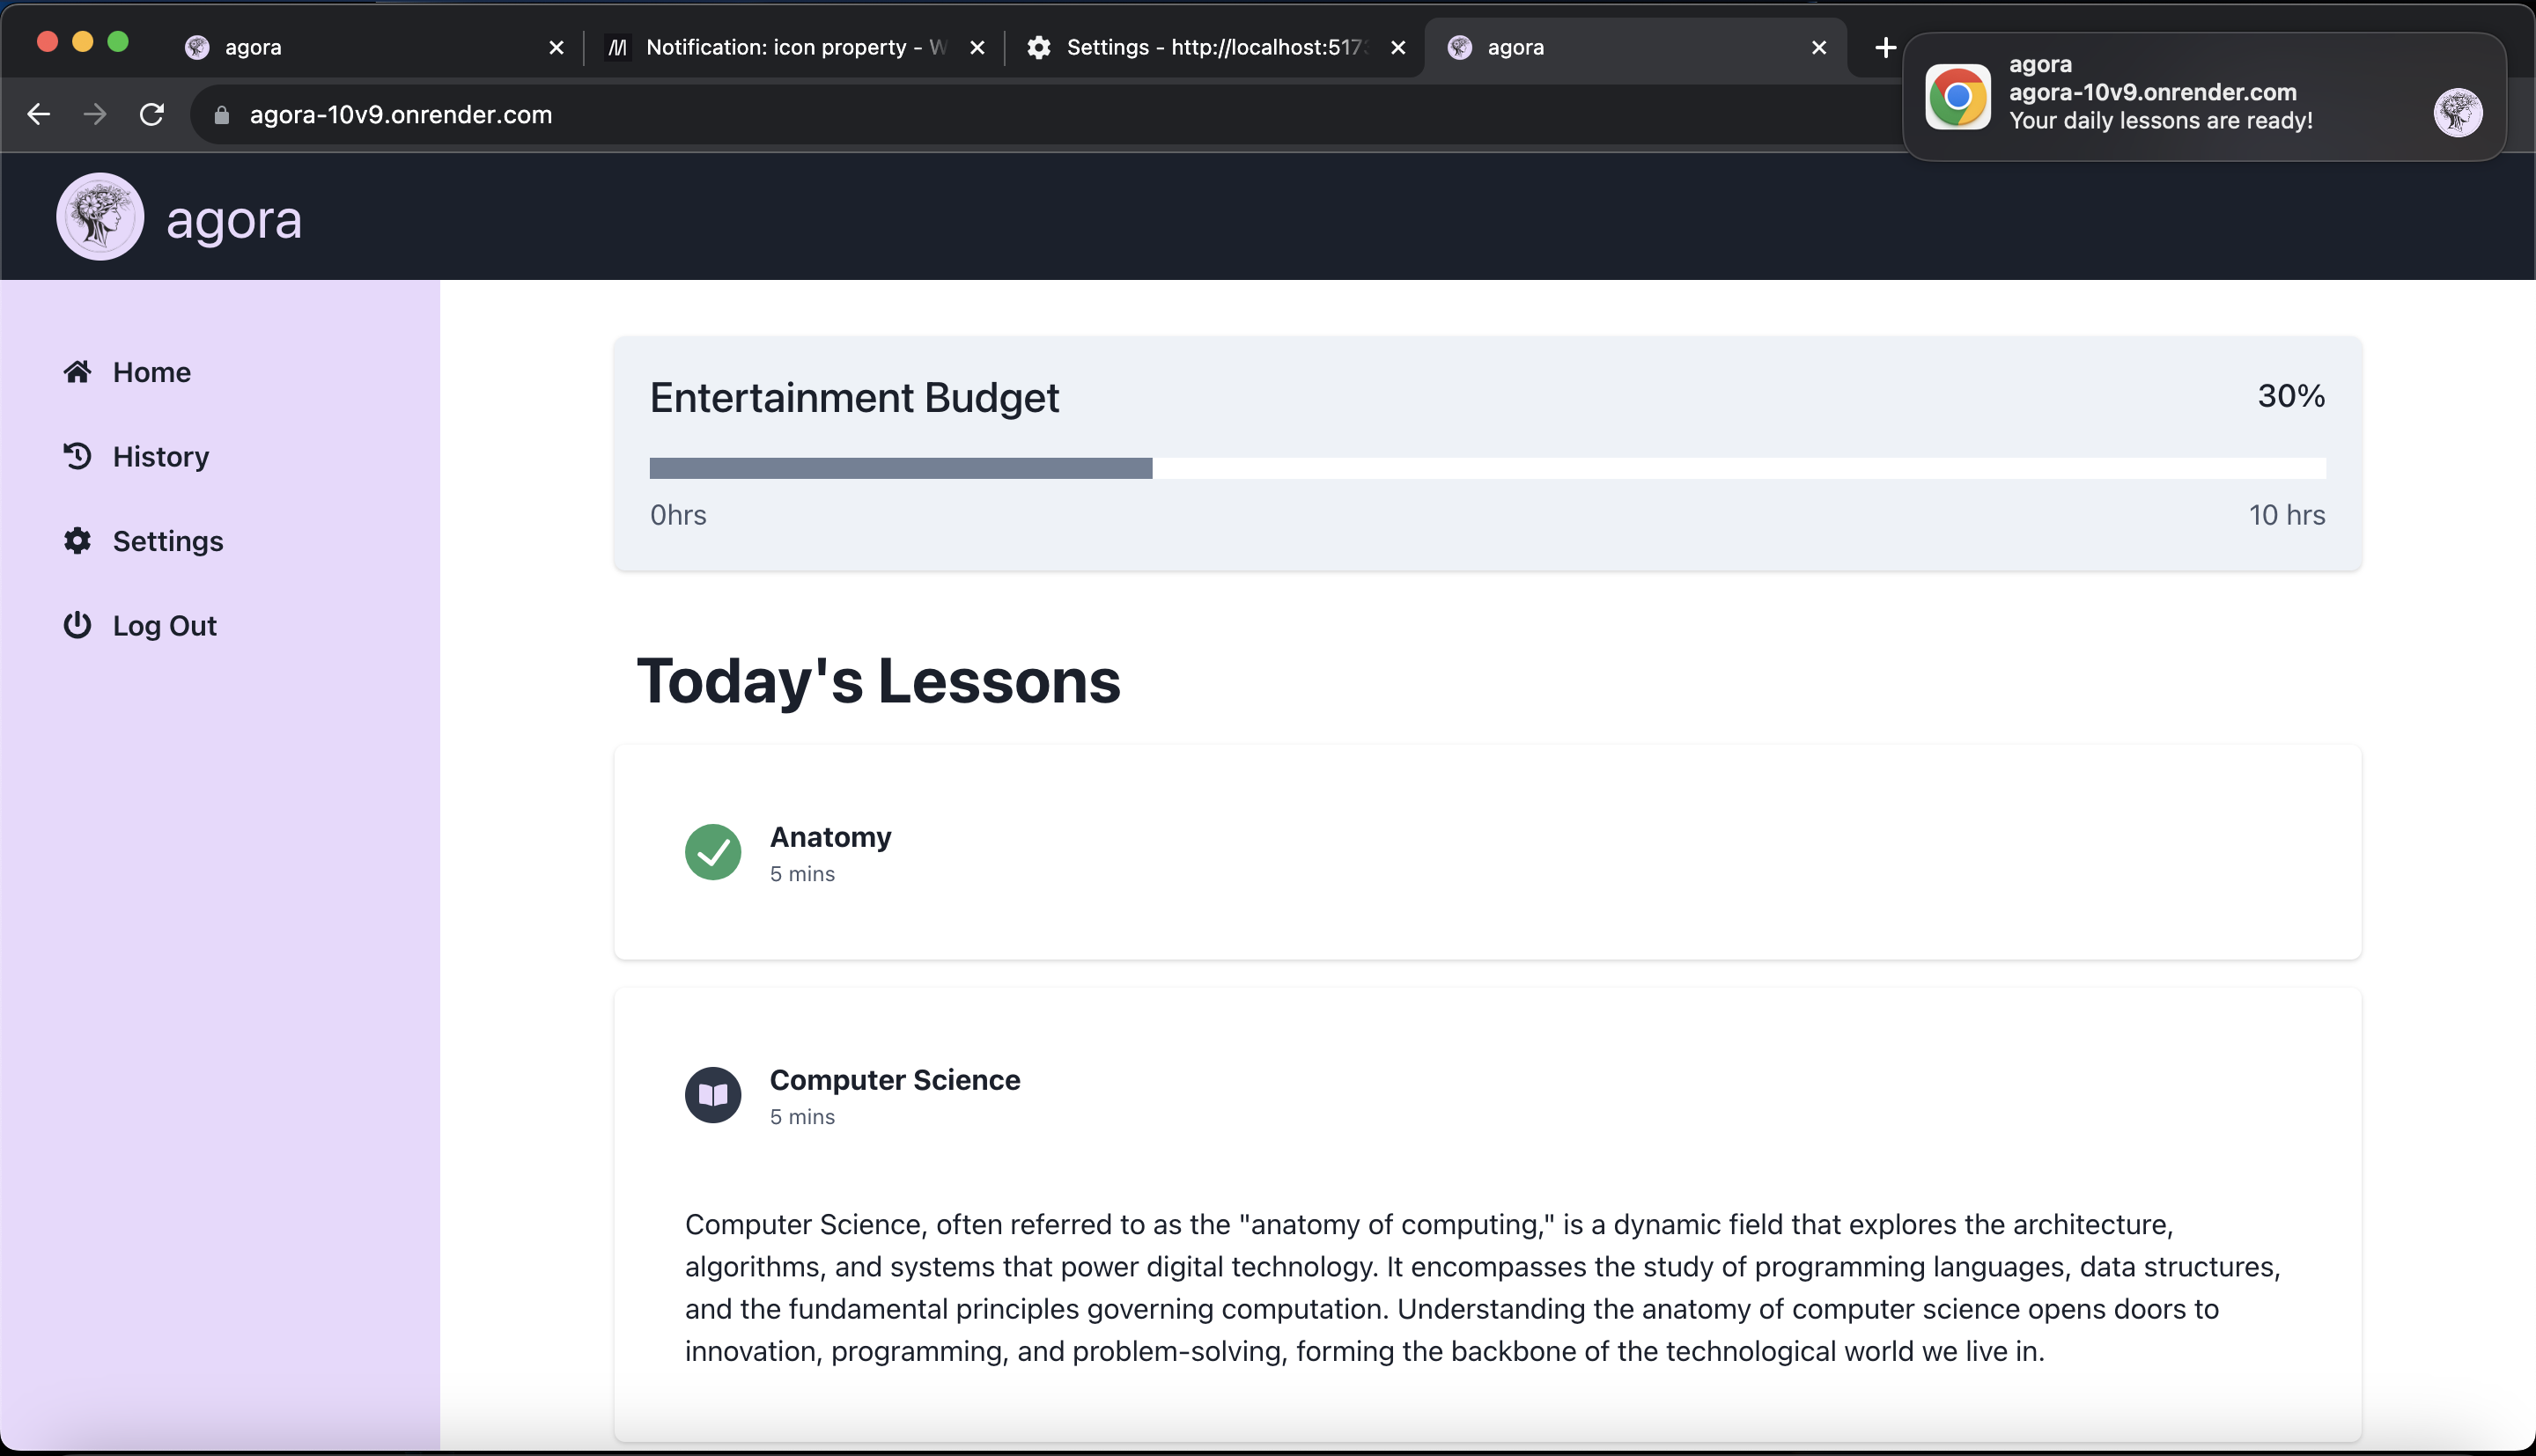The image size is (2536, 1456).
Task: Open a new browser tab with plus
Action: (x=1885, y=47)
